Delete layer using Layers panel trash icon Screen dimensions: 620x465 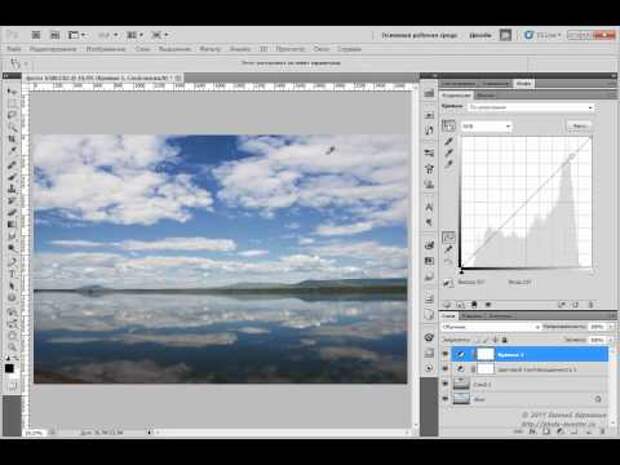click(x=602, y=431)
